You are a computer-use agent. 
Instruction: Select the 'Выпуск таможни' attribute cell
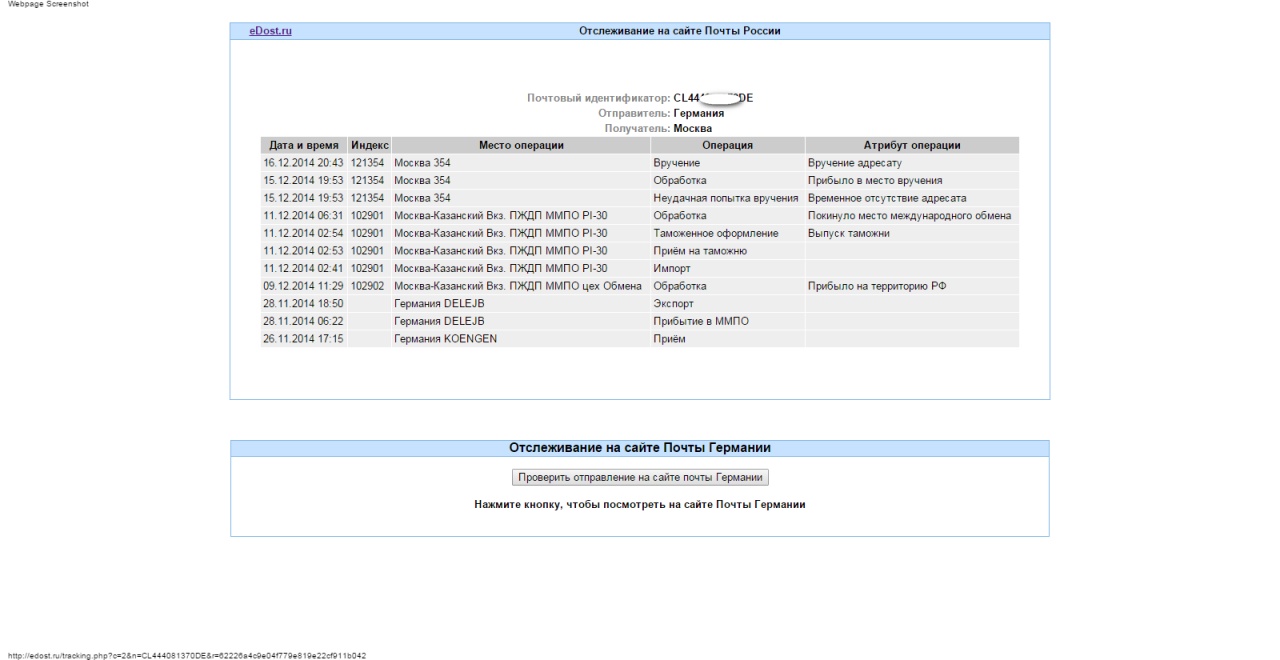(x=848, y=233)
